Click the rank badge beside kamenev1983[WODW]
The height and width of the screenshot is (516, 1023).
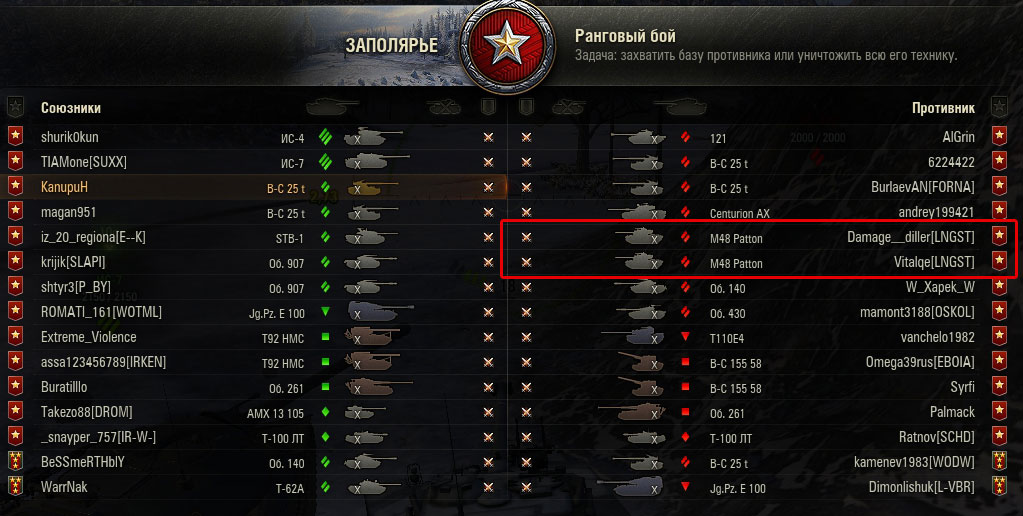(999, 462)
